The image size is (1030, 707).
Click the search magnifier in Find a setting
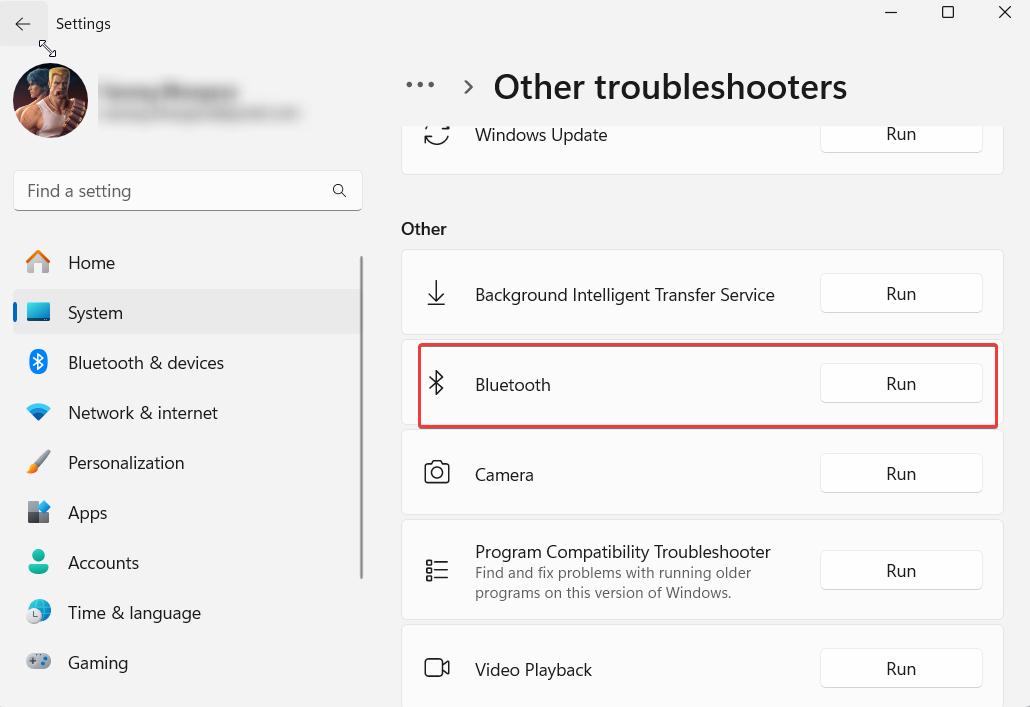(x=339, y=190)
